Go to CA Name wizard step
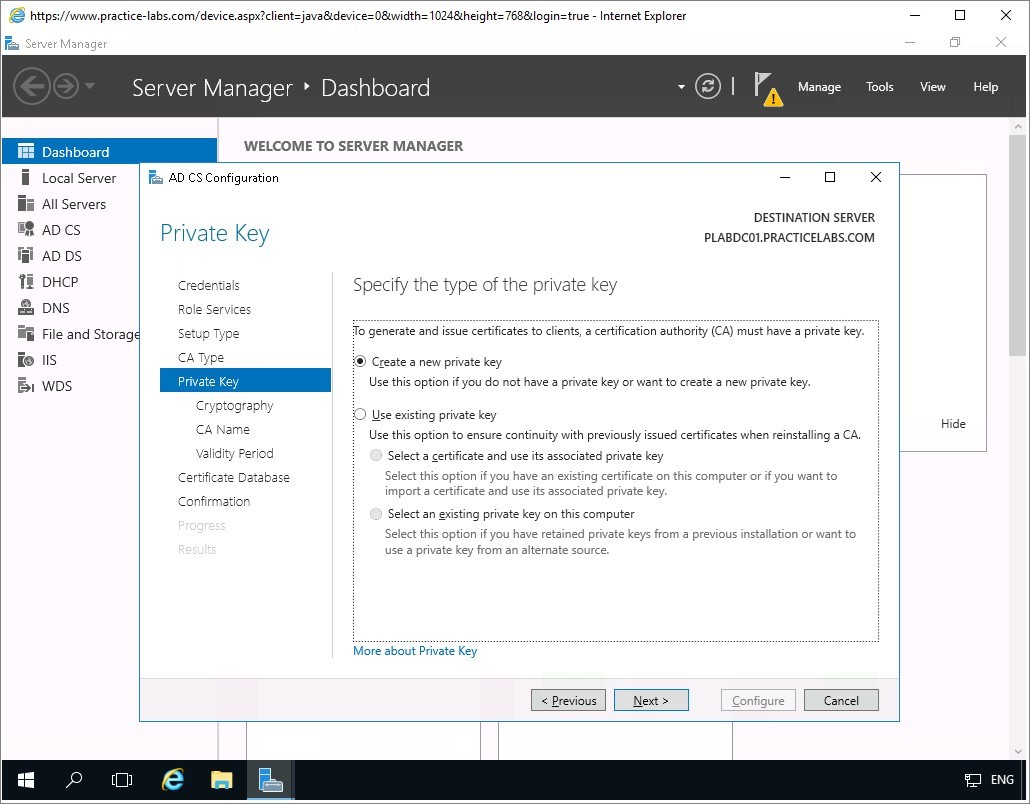The image size is (1030, 804). 223,430
